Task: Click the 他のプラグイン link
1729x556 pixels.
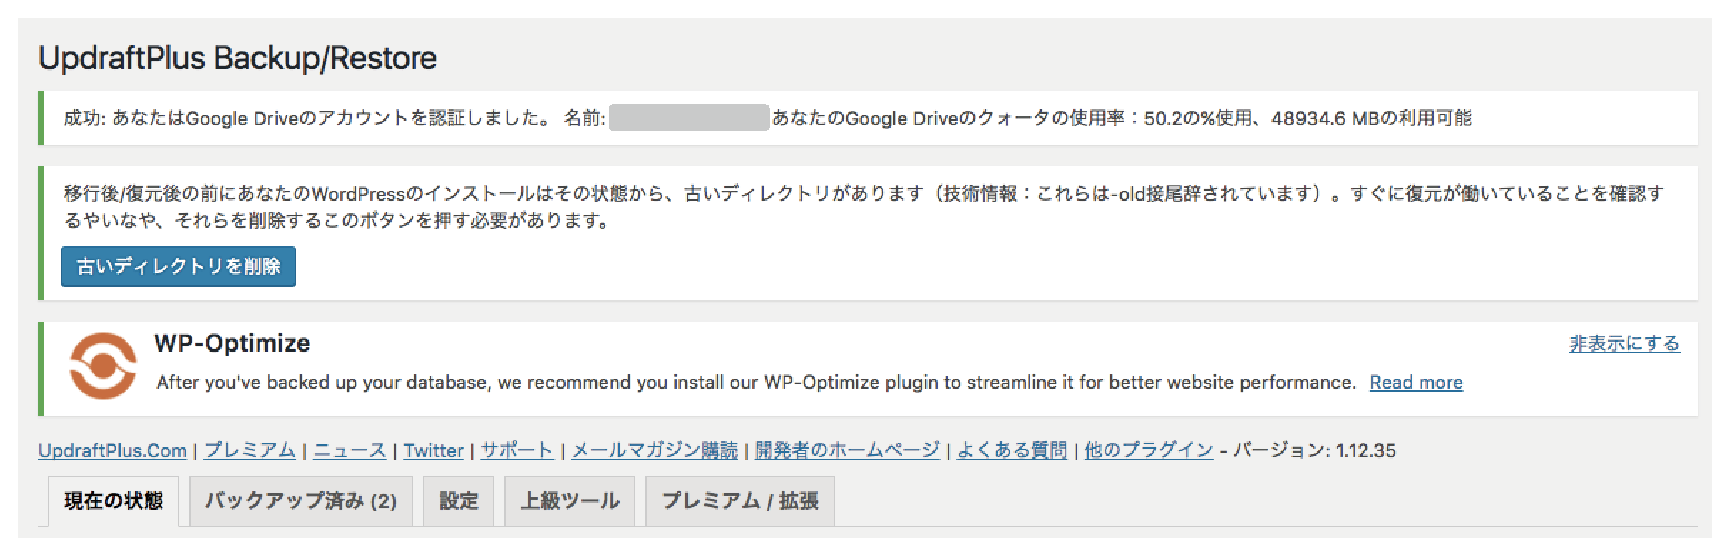Action: point(1149,450)
